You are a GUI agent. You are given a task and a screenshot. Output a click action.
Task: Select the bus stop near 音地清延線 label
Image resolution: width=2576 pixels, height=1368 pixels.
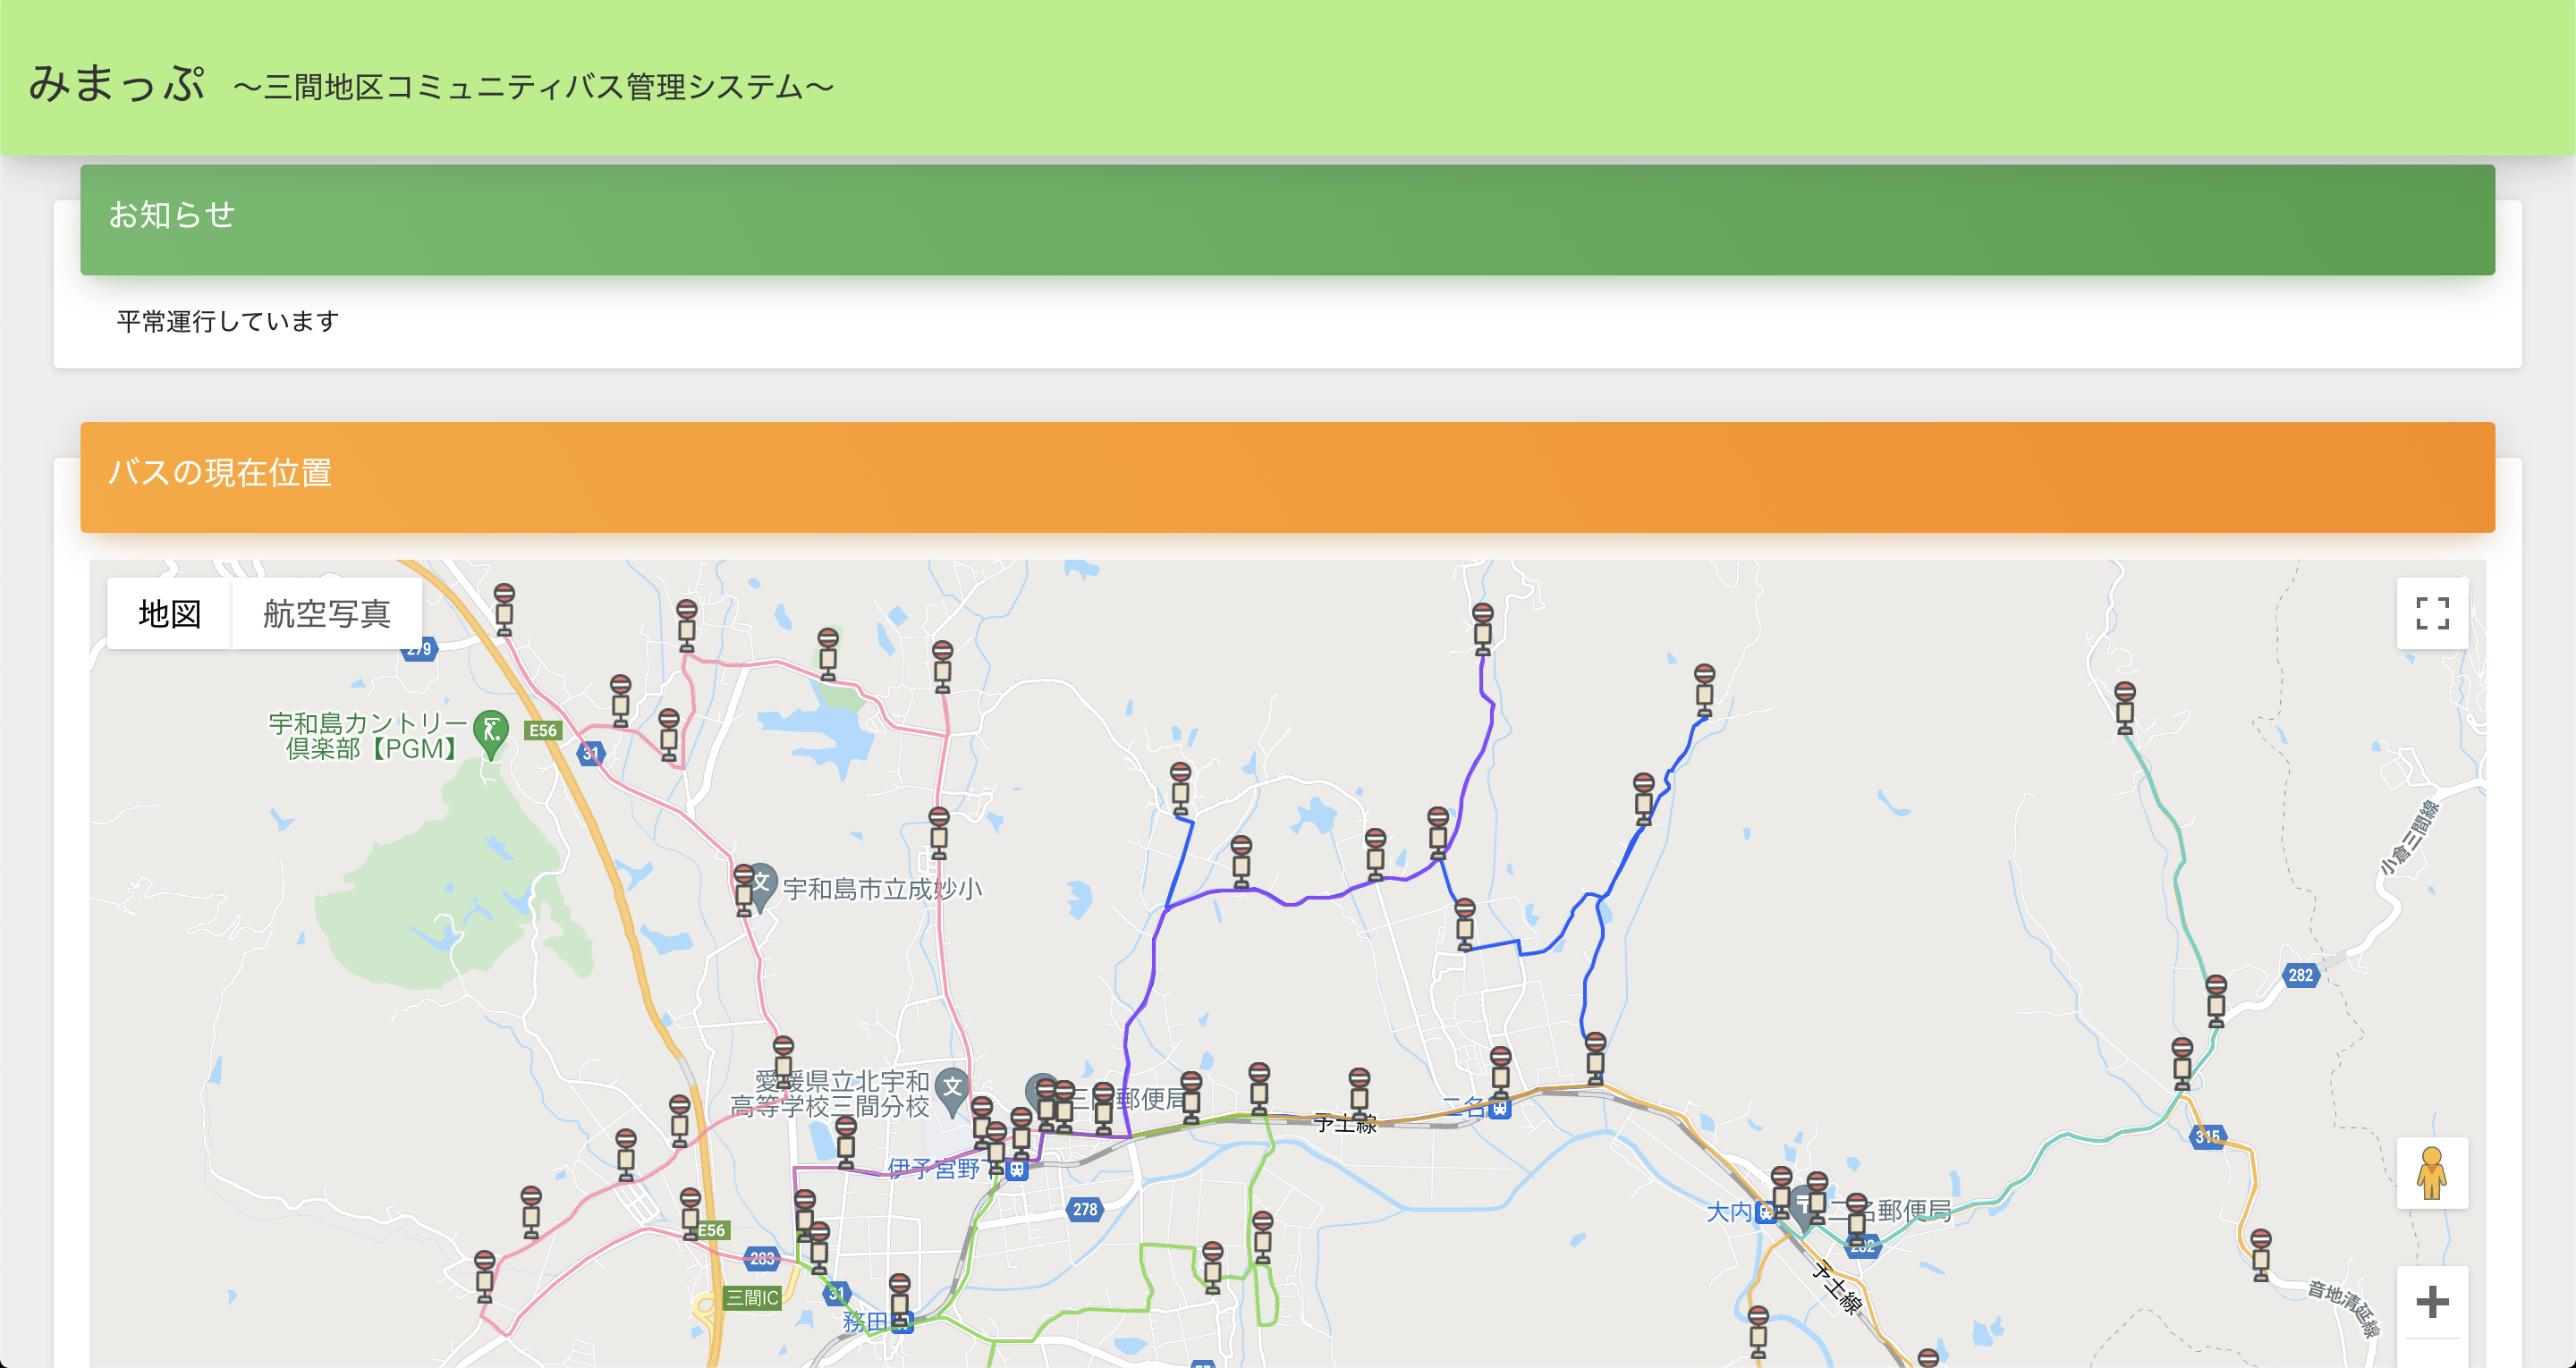[2261, 1255]
